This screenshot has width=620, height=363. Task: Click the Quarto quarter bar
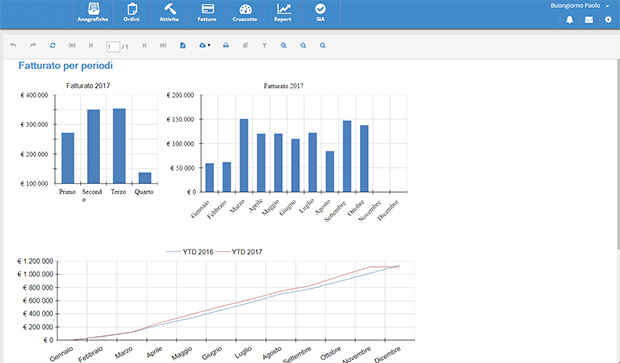click(145, 178)
